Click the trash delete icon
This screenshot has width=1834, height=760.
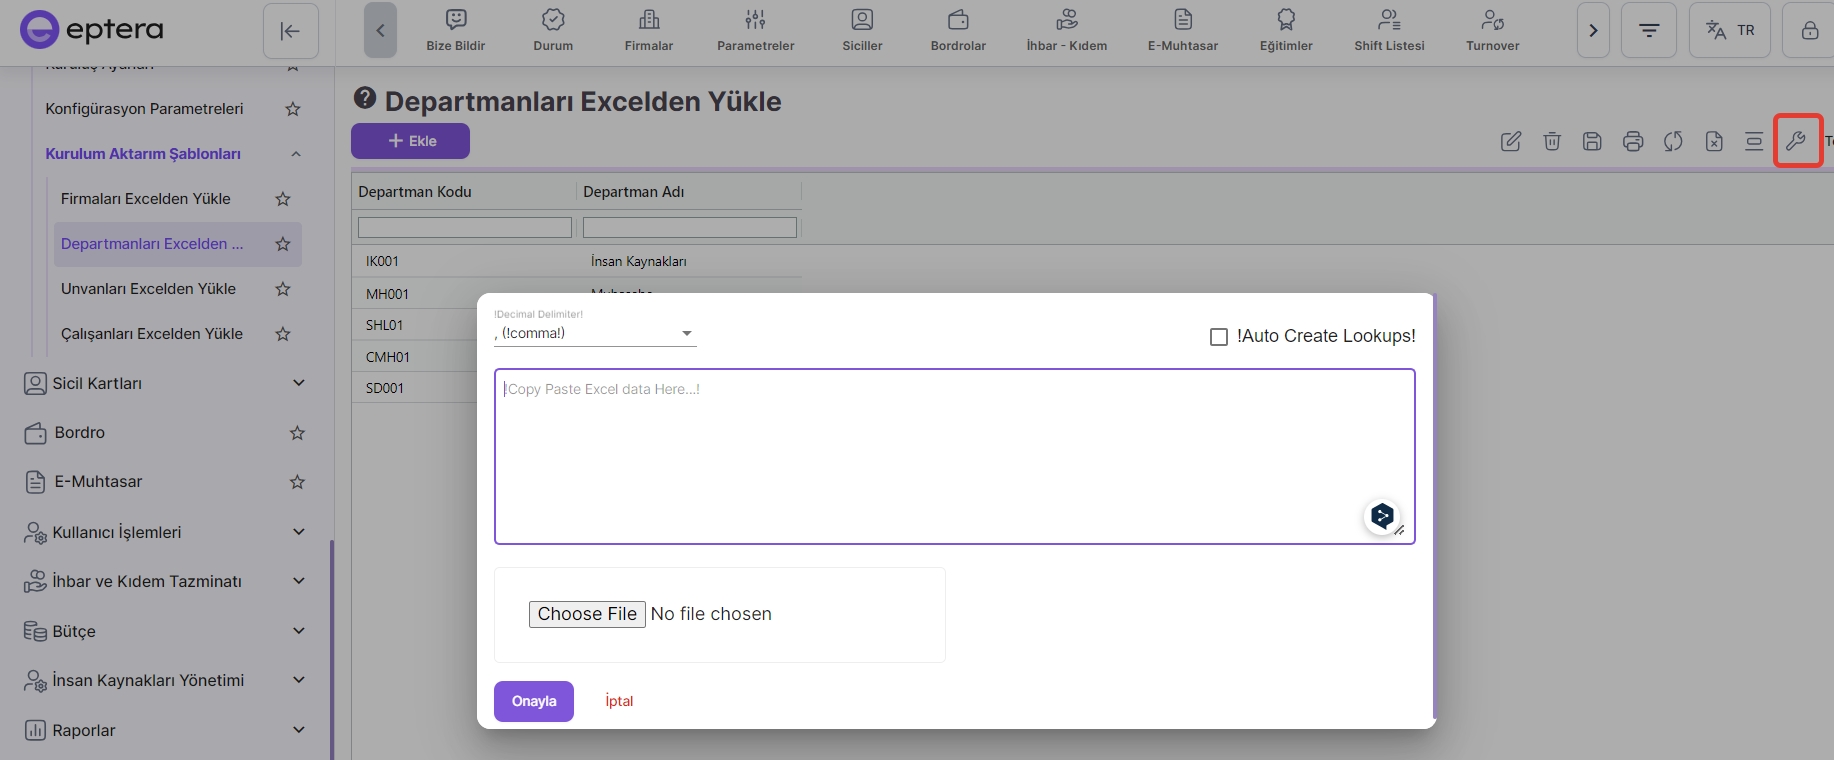[1552, 142]
